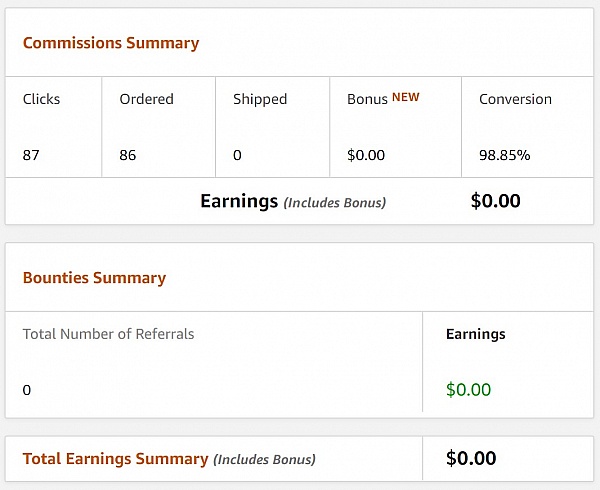Click the NEW badge beside Bonus
The height and width of the screenshot is (490, 600).
tap(406, 97)
